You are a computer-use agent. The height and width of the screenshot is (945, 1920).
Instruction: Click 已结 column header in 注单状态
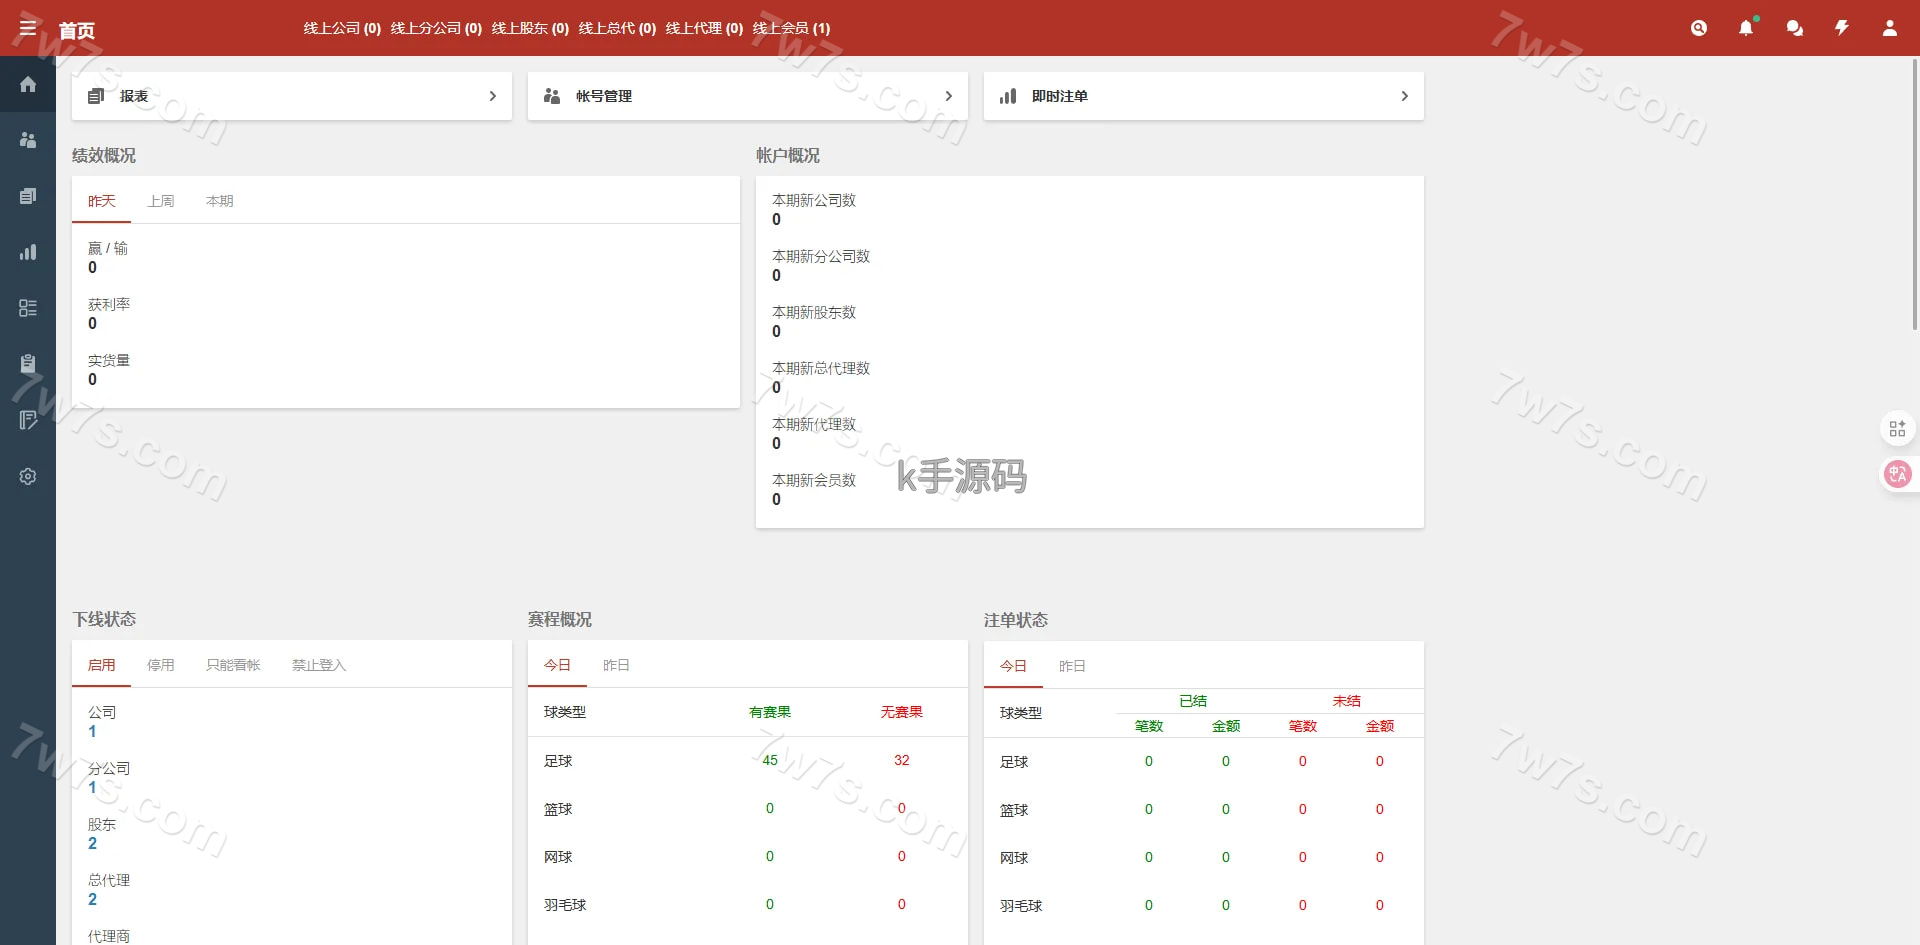pyautogui.click(x=1193, y=701)
